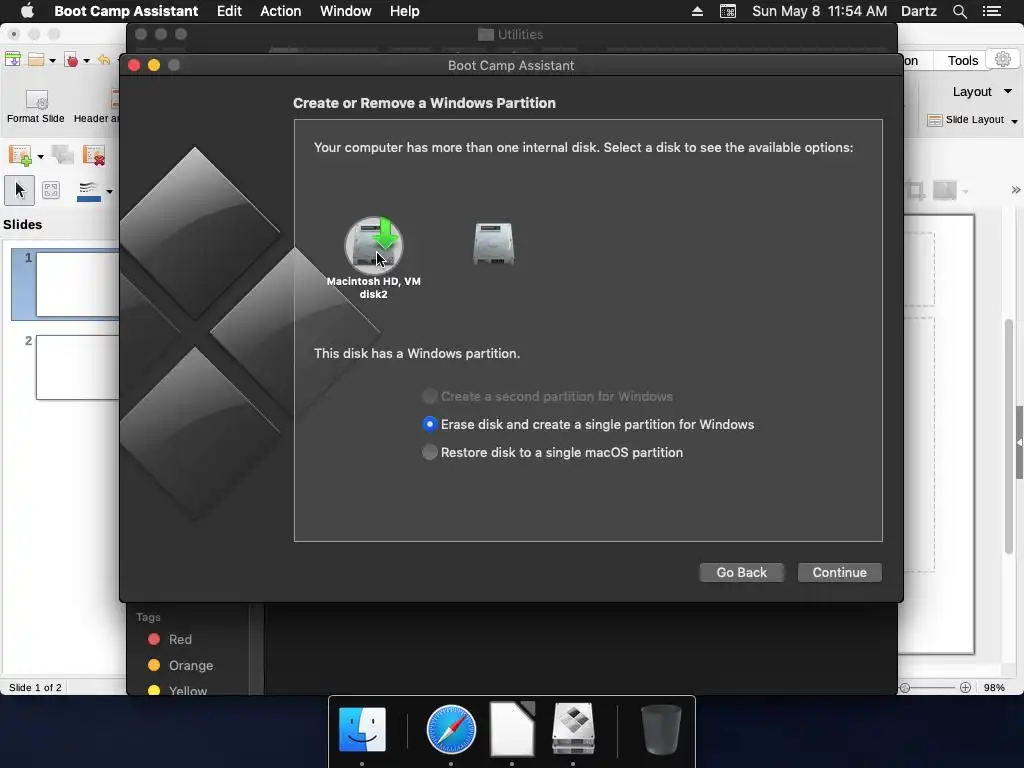Viewport: 1024px width, 768px height.
Task: Open the line color dropdown arrow
Action: [109, 191]
